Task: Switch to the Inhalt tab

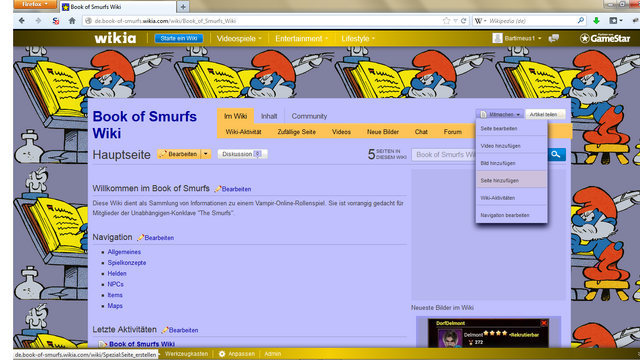Action: tap(269, 116)
